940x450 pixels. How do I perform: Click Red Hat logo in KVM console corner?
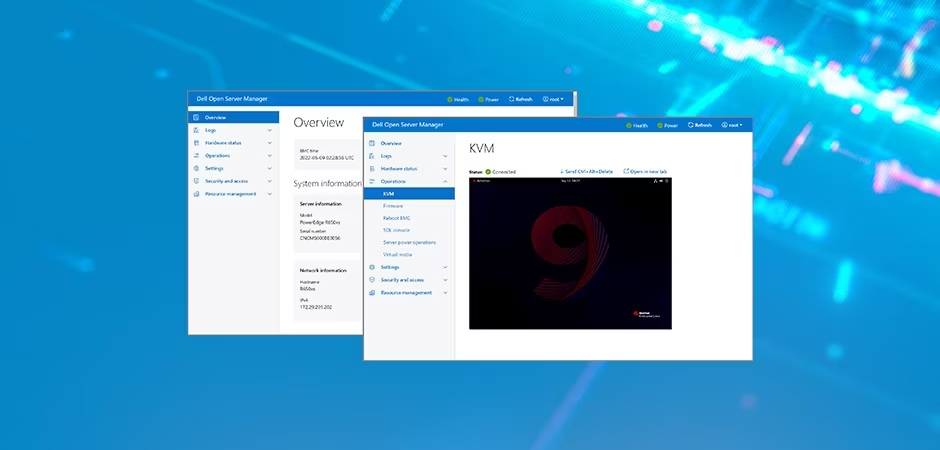coord(646,314)
